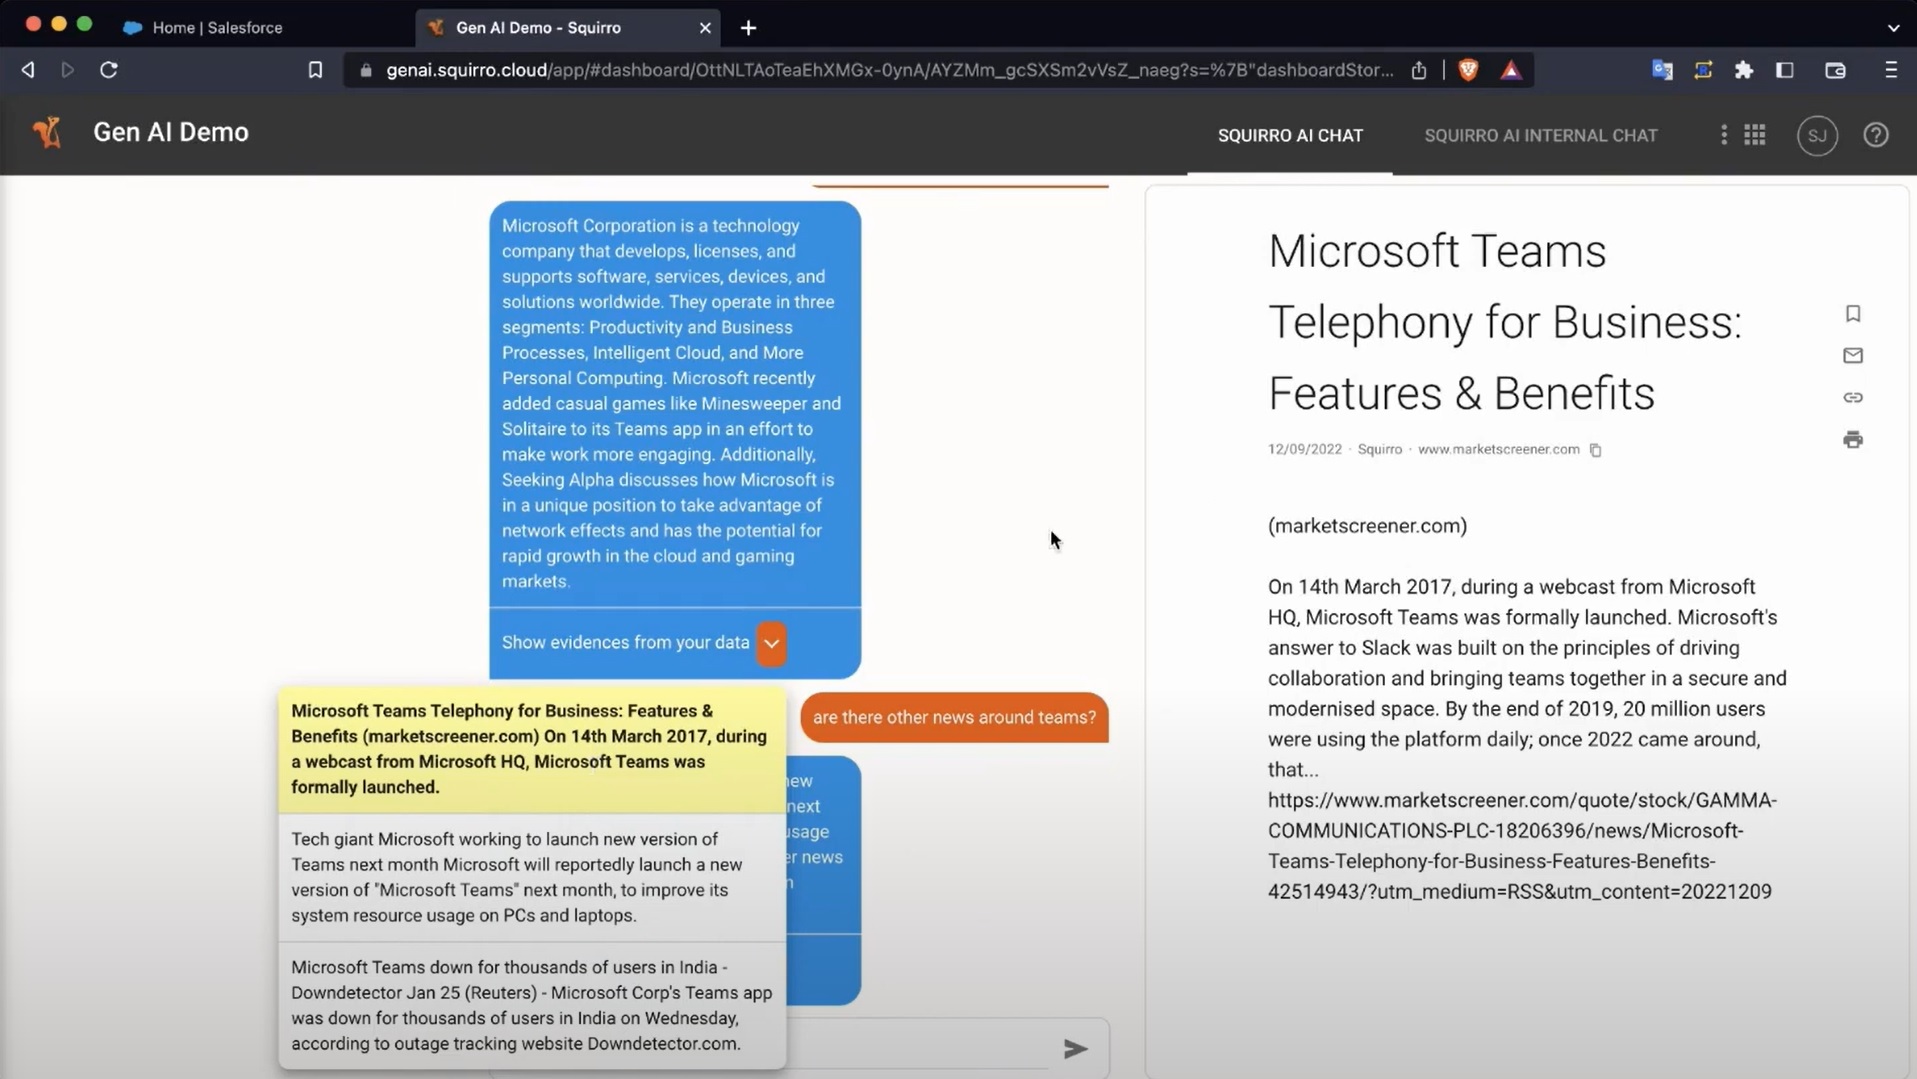The height and width of the screenshot is (1079, 1917).
Task: Select evidence about new Teams version launch
Action: 532,877
